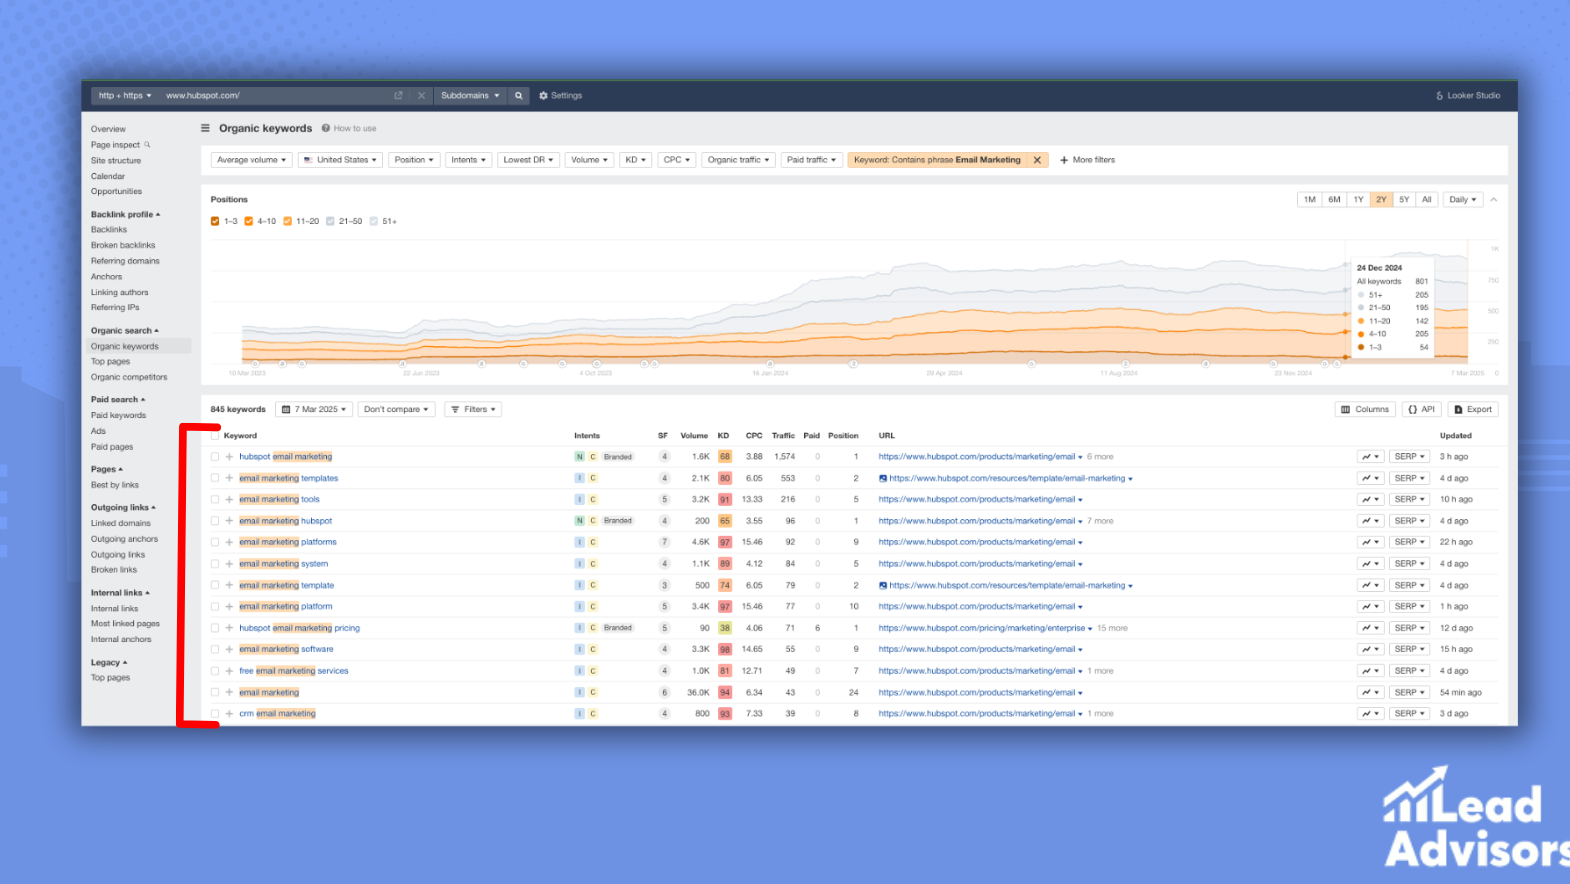Open the Organic traffic filter dropdown

(738, 160)
